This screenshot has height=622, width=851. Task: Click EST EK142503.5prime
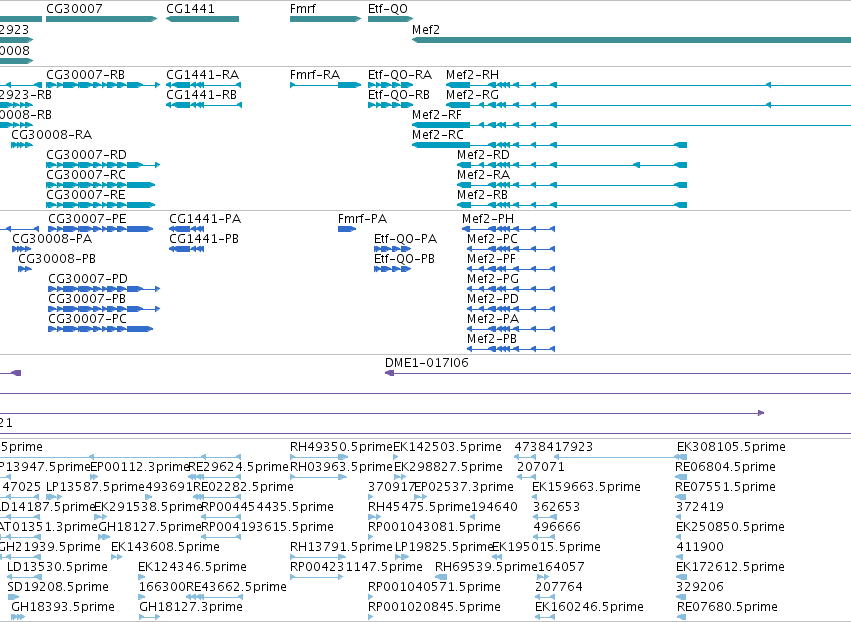(x=396, y=457)
